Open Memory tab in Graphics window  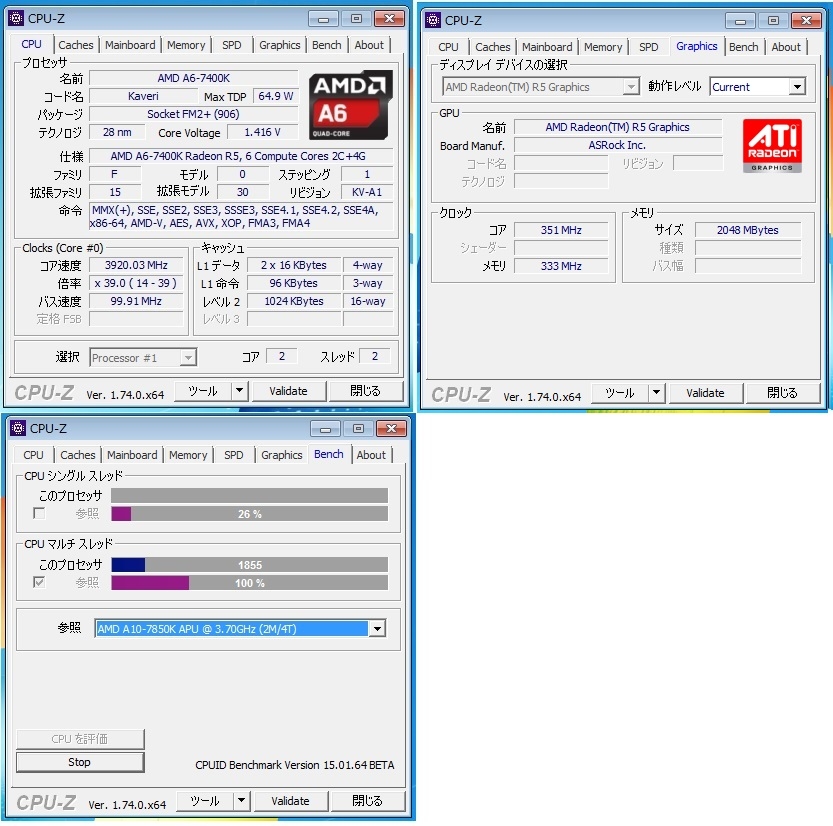[x=603, y=47]
